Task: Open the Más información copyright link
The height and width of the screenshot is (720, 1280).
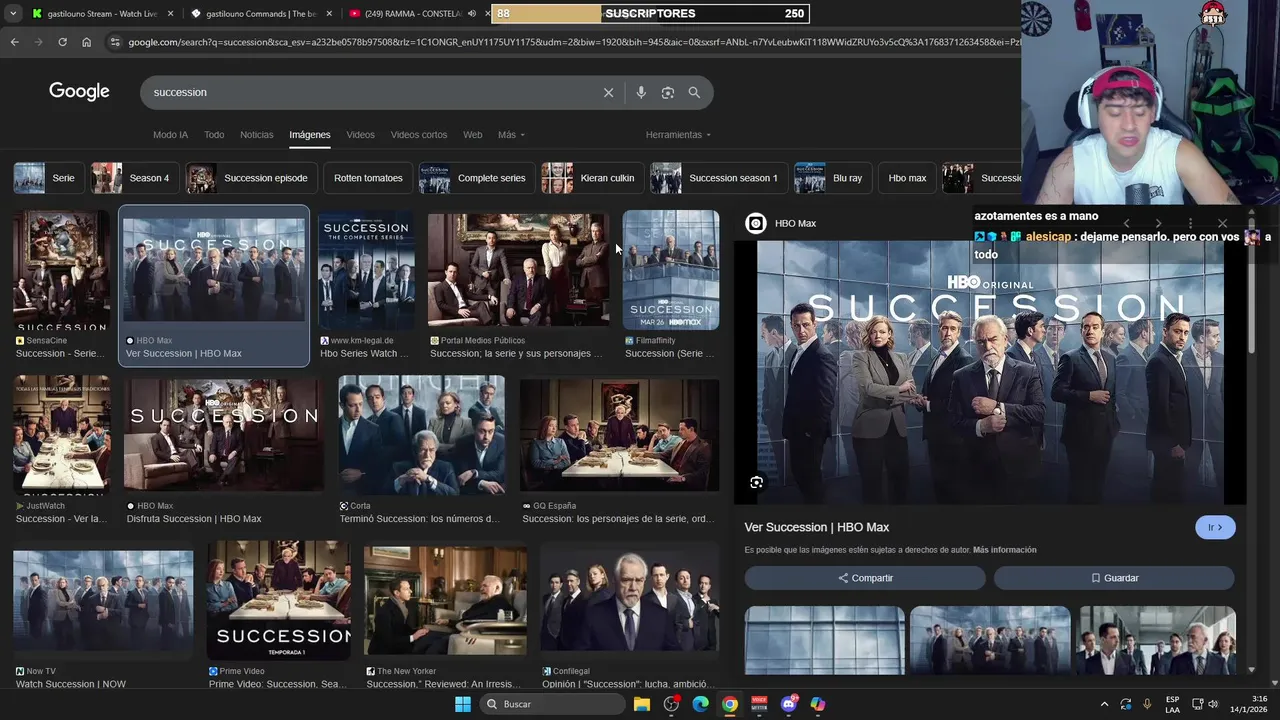Action: (1004, 550)
